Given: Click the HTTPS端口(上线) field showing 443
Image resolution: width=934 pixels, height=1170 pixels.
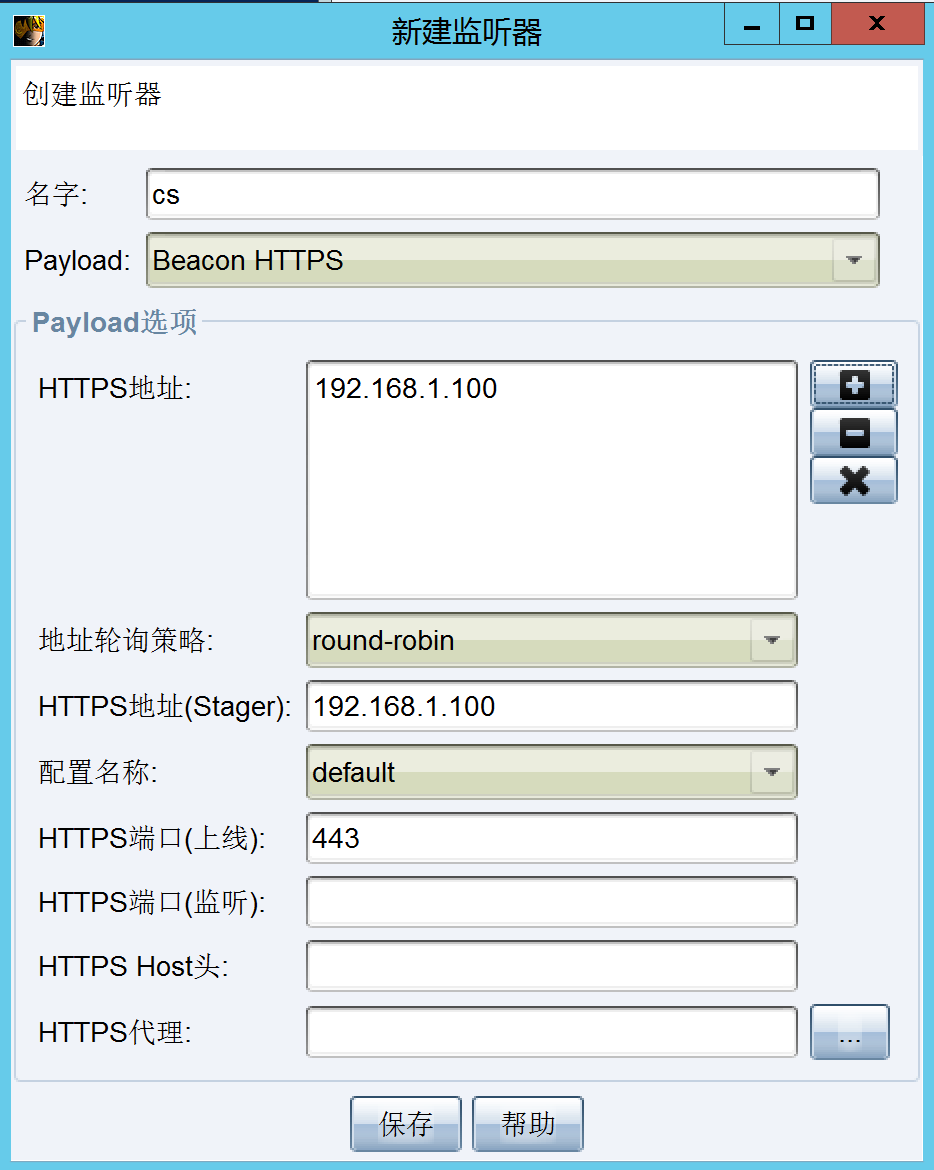Looking at the screenshot, I should coord(551,838).
